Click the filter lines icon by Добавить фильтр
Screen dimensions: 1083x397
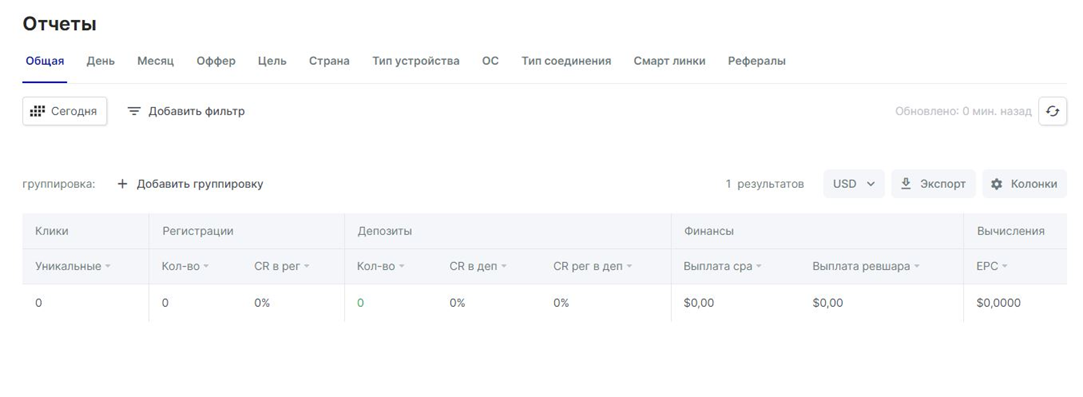pyautogui.click(x=134, y=111)
